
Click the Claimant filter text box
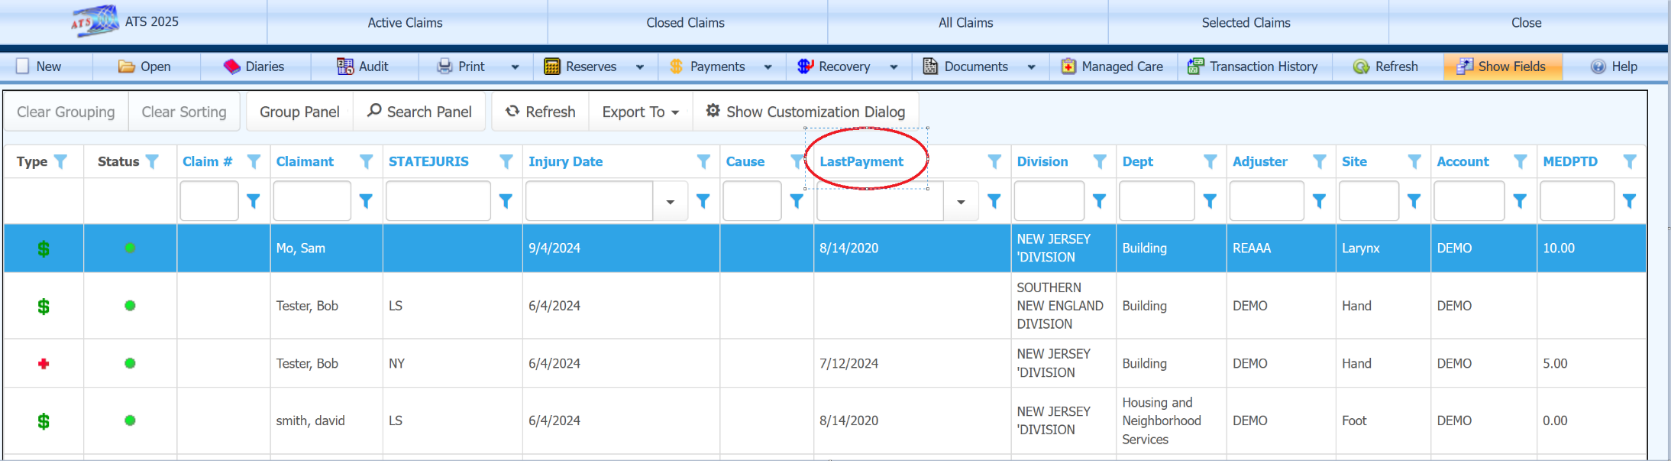(x=311, y=201)
